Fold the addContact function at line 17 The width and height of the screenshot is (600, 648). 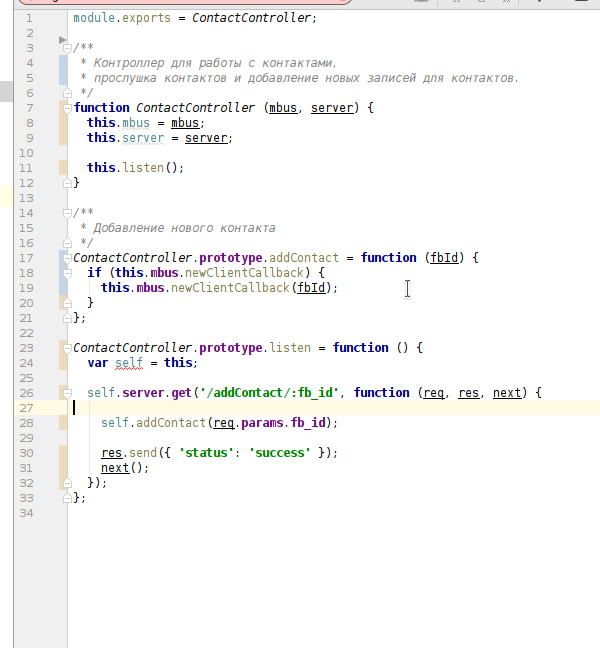click(x=67, y=258)
